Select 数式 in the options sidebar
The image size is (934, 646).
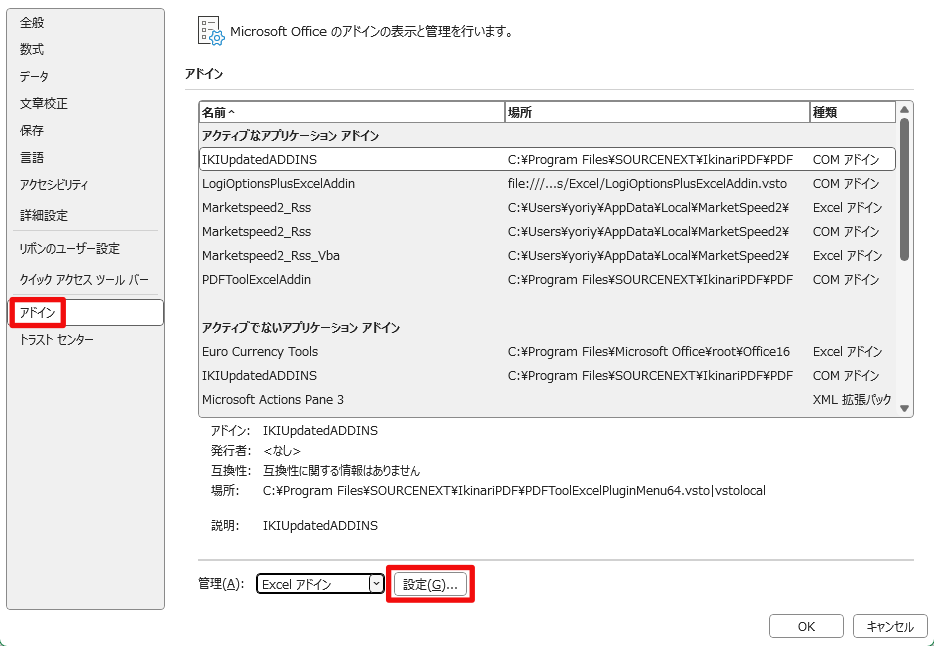[x=32, y=49]
